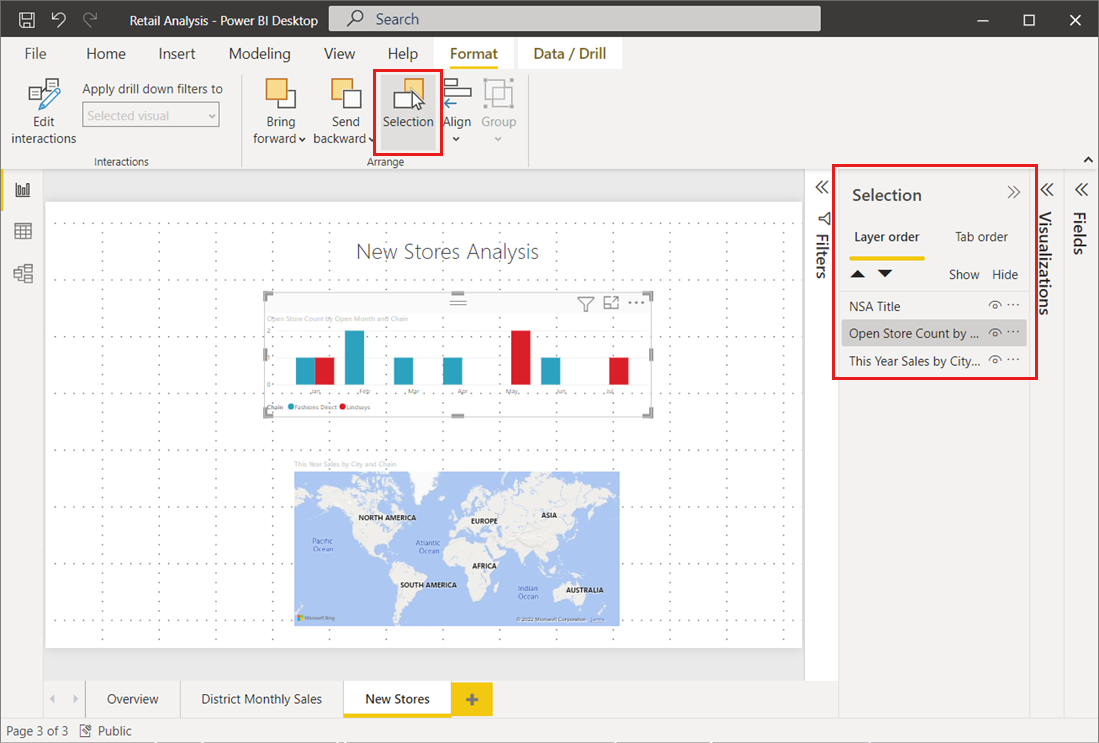Screen dimensions: 1099x743
Task: Open the File menu
Action: point(35,54)
